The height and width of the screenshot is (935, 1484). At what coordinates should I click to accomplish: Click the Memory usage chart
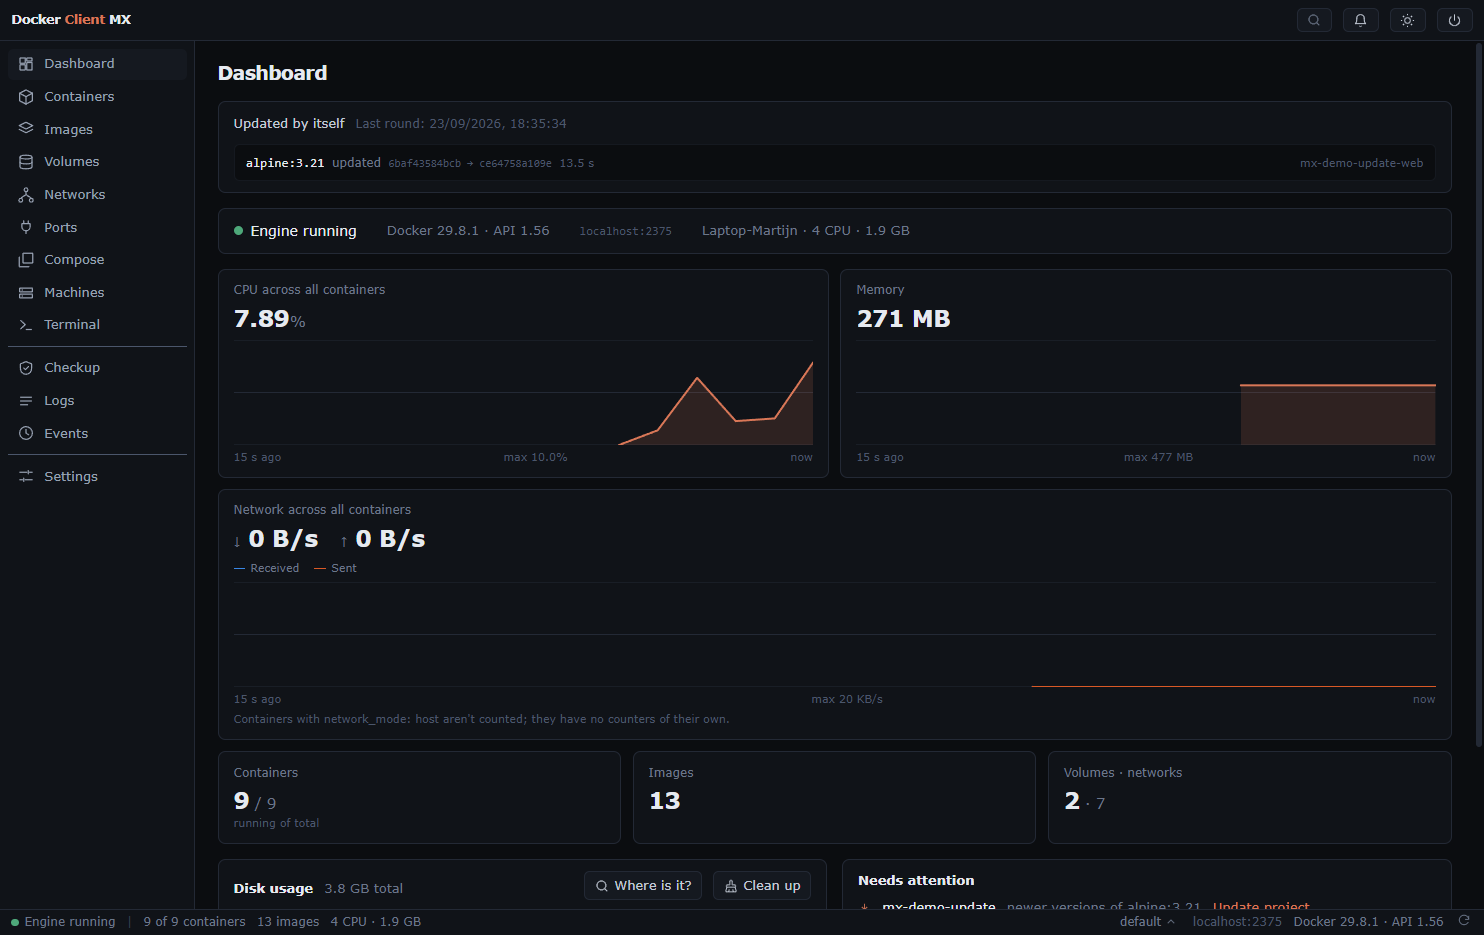[x=1146, y=393]
